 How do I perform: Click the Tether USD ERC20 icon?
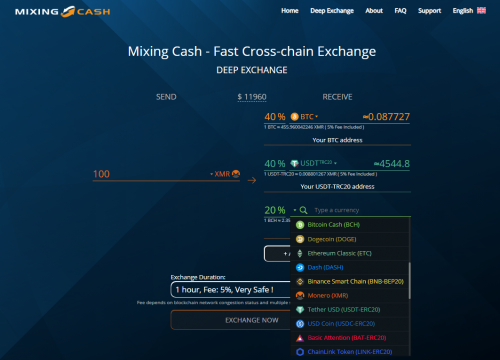(x=300, y=310)
